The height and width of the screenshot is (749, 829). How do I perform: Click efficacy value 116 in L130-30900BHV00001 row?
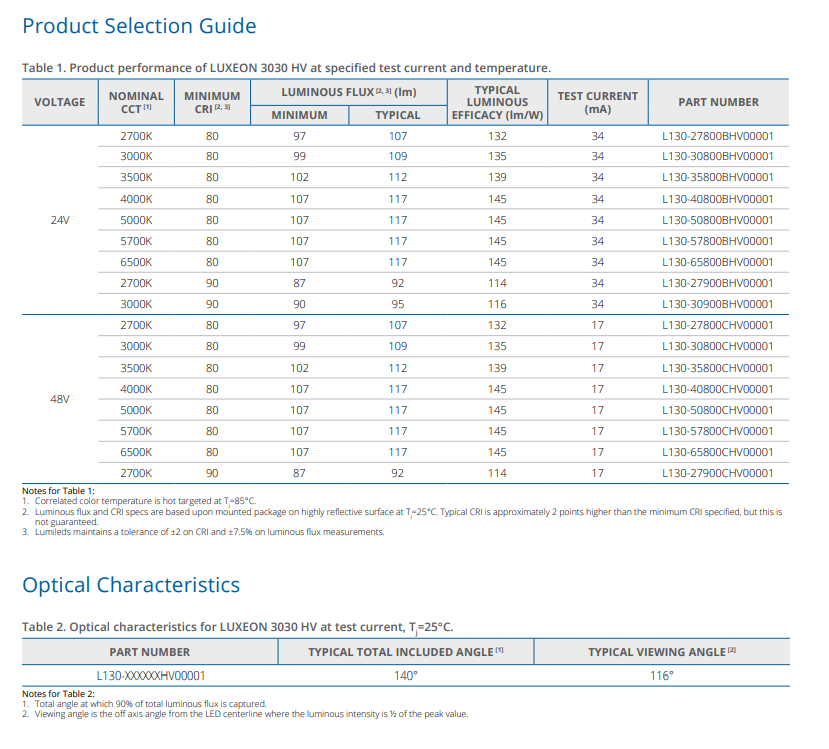tap(497, 304)
